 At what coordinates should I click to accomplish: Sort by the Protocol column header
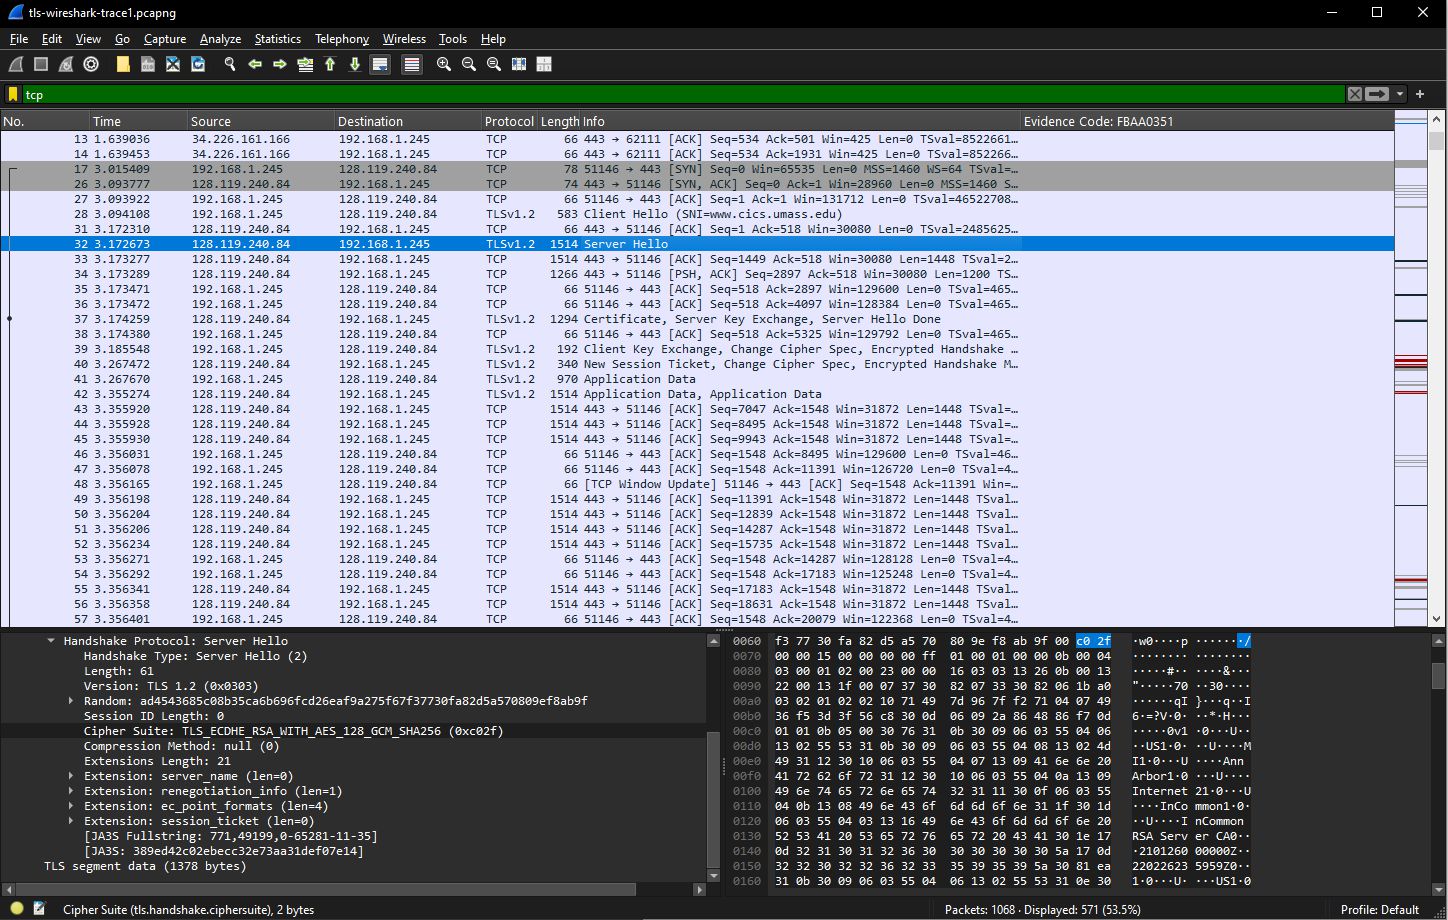pos(510,121)
